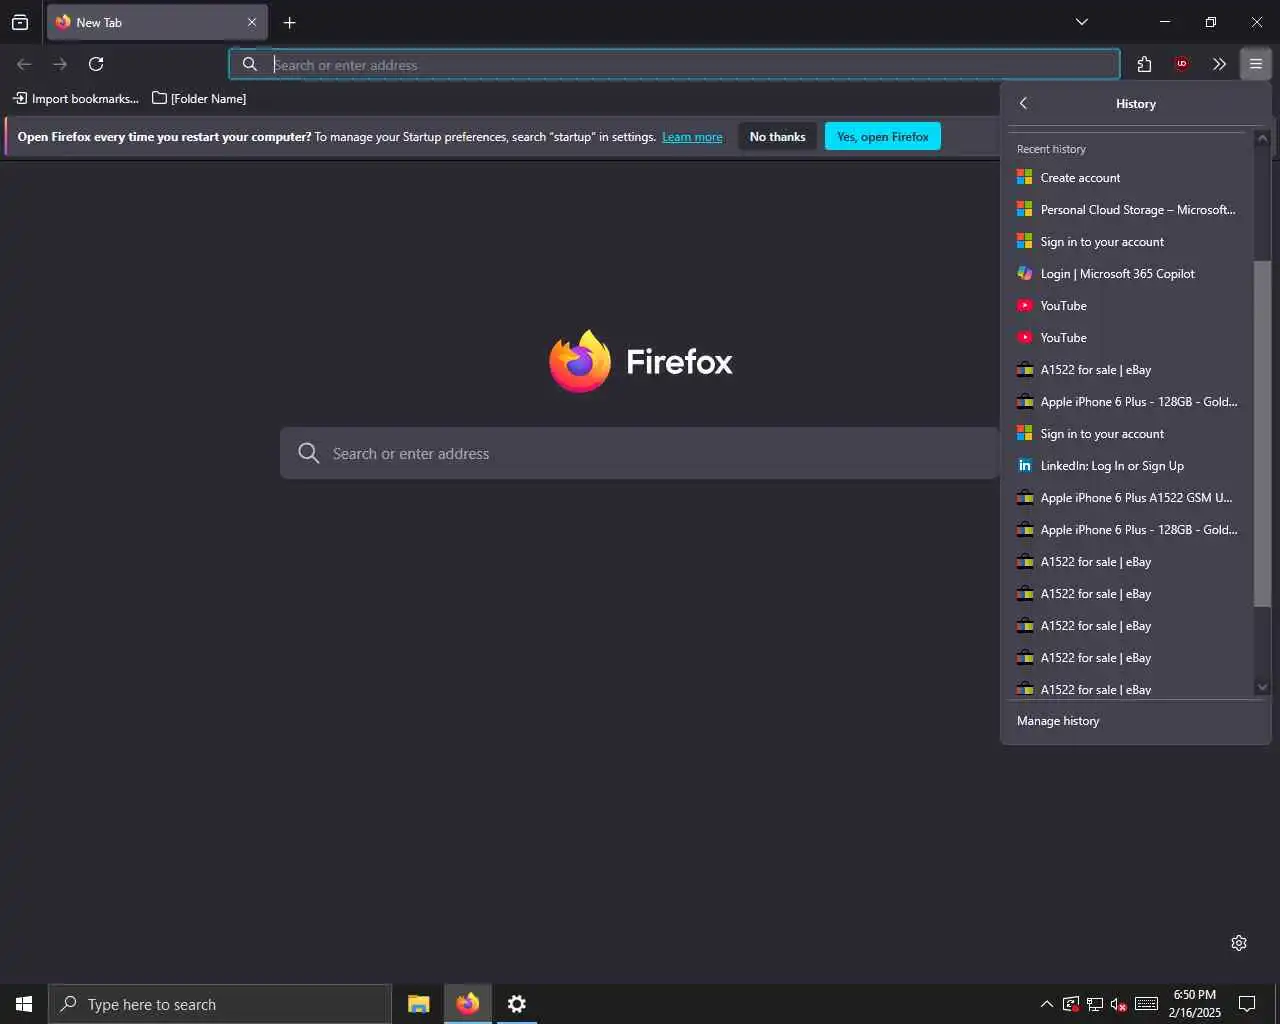Open LinkedIn: Log In or Sign Up entry
The height and width of the screenshot is (1024, 1280).
coord(1130,466)
